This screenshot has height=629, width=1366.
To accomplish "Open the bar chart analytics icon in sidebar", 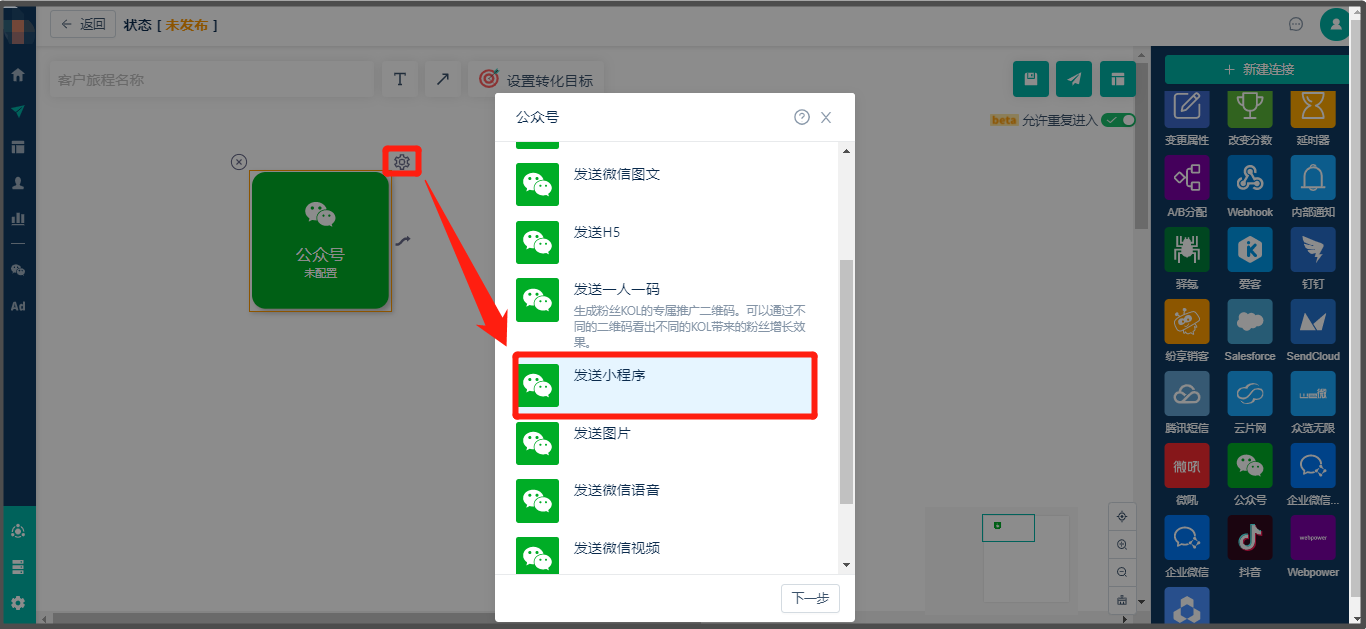I will [x=17, y=218].
